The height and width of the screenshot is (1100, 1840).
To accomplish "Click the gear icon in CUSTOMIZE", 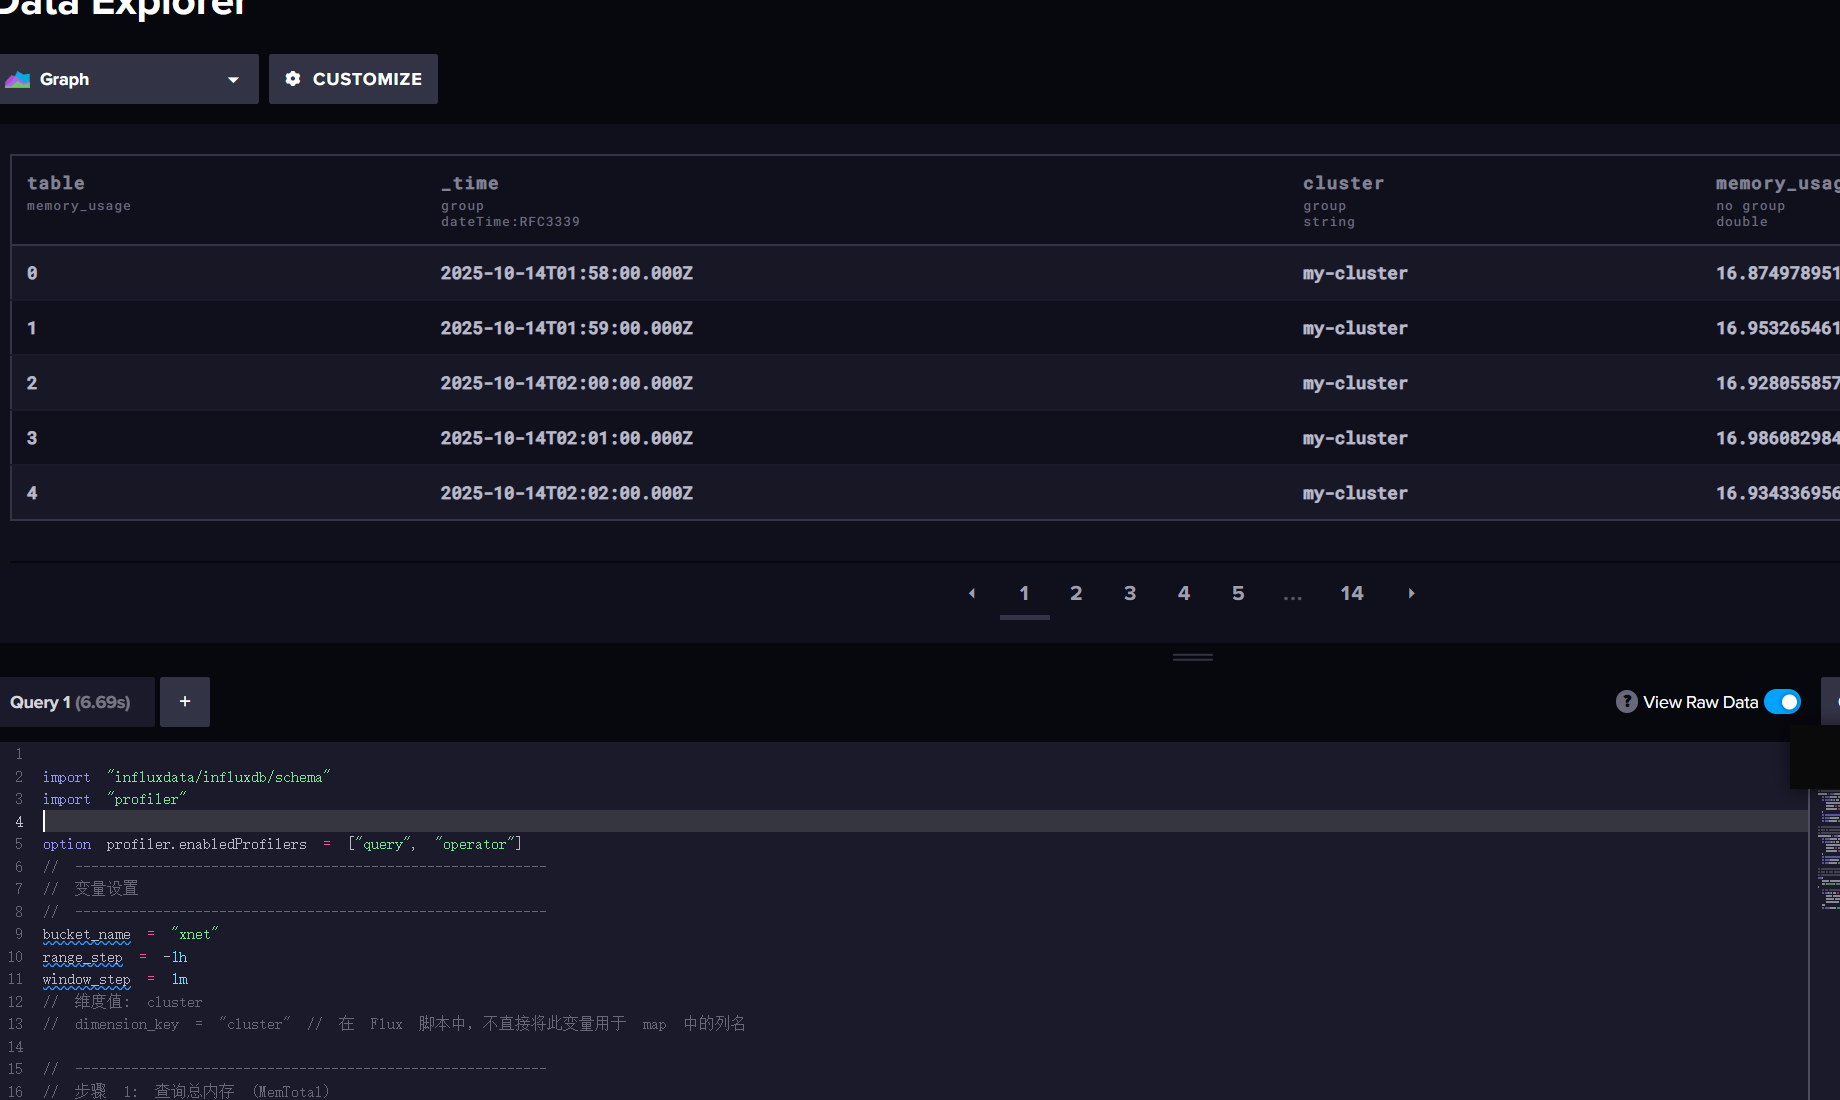I will pyautogui.click(x=293, y=79).
